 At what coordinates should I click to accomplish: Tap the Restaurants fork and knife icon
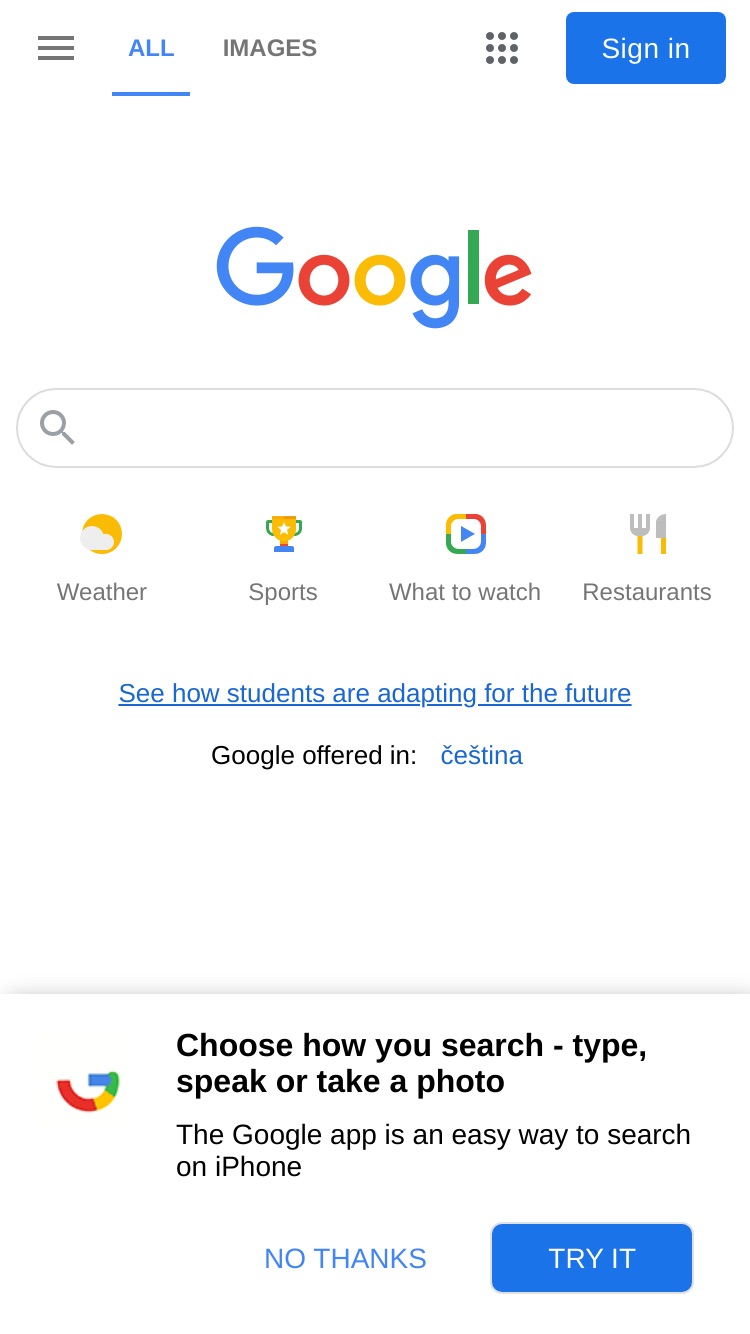[647, 534]
